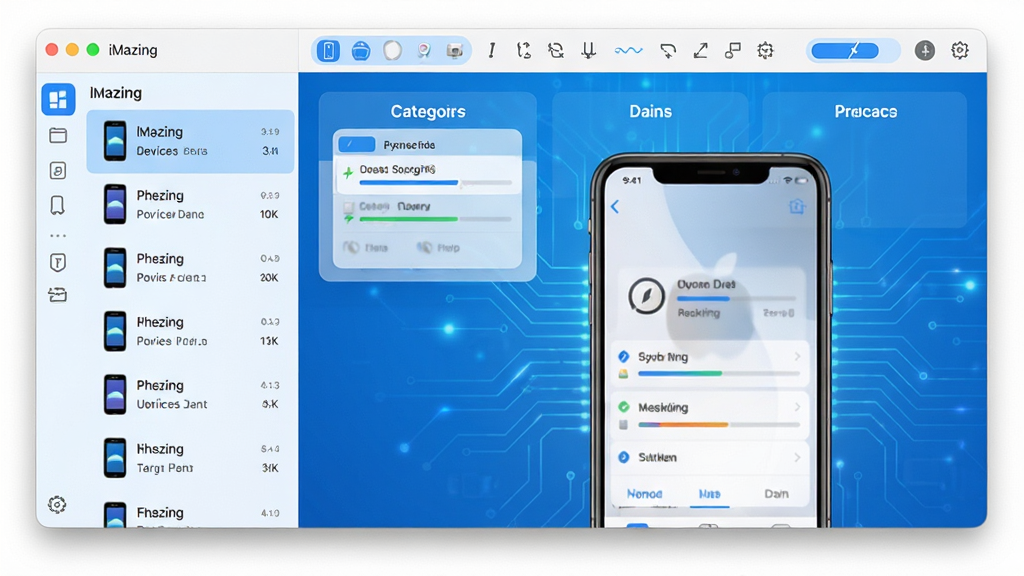Image resolution: width=1024 pixels, height=576 pixels.
Task: Click the iMazing window title text
Action: [133, 50]
